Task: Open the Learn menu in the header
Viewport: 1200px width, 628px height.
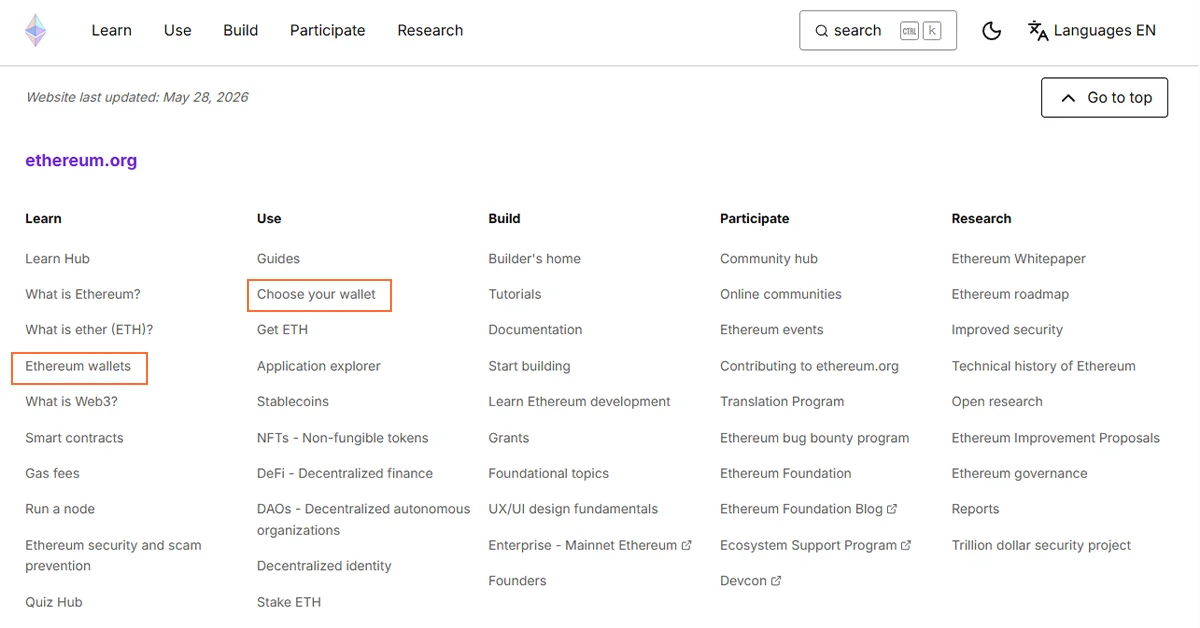Action: coord(111,30)
